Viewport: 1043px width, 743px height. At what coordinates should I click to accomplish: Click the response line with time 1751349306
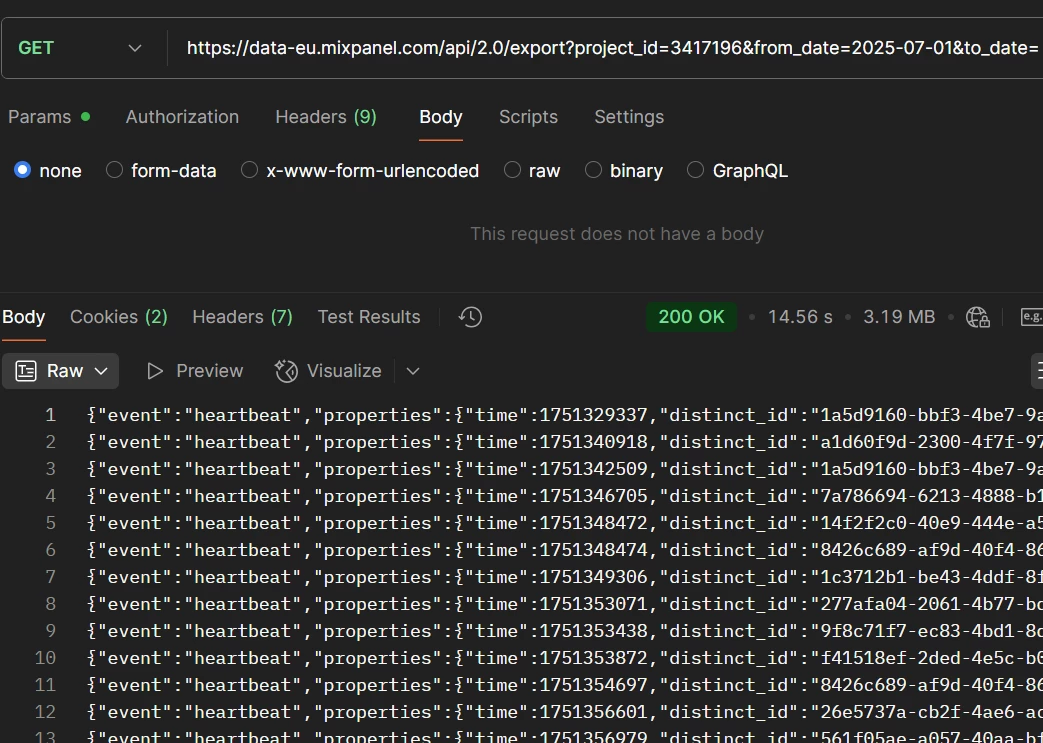coord(565,577)
